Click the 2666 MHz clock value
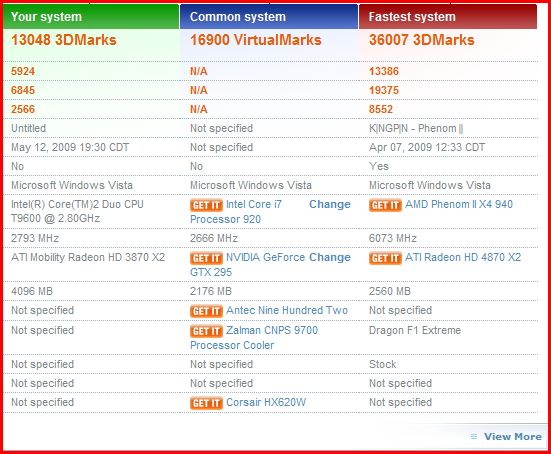 point(214,238)
